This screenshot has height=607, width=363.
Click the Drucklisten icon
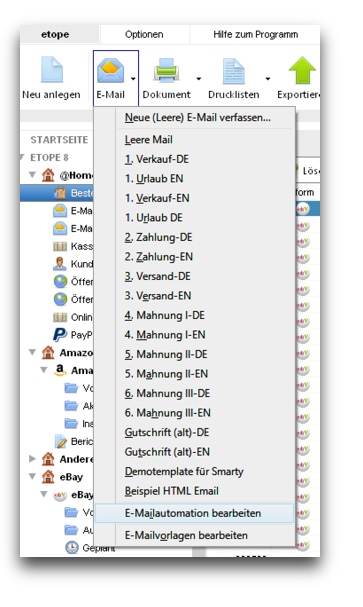tap(233, 71)
